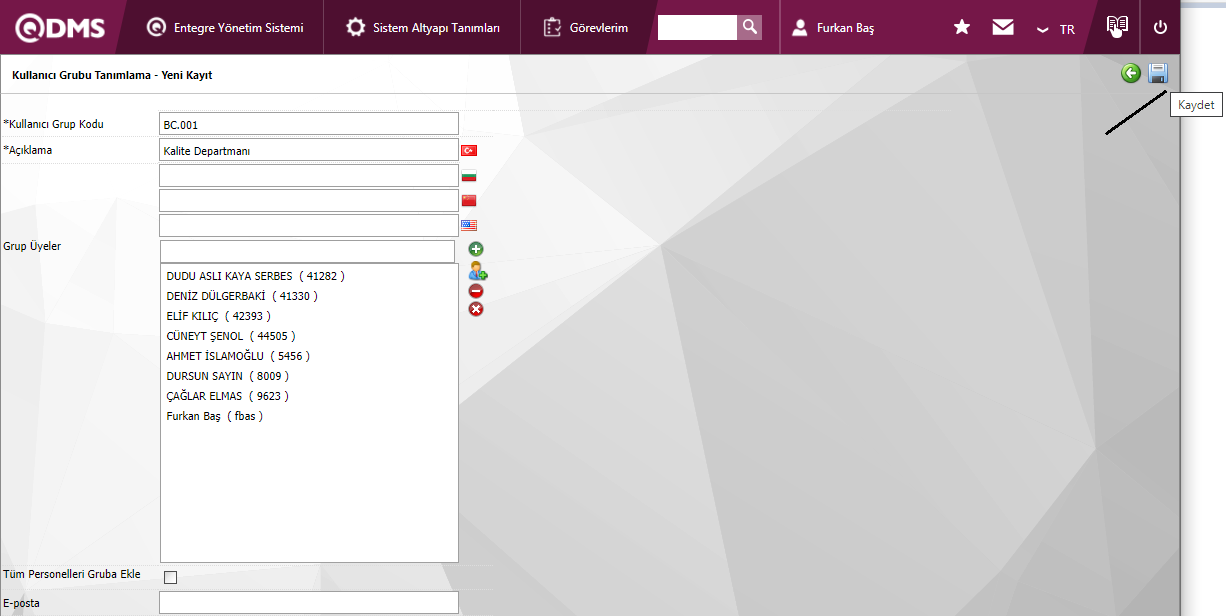
Task: Click the top search input box
Action: tap(697, 27)
